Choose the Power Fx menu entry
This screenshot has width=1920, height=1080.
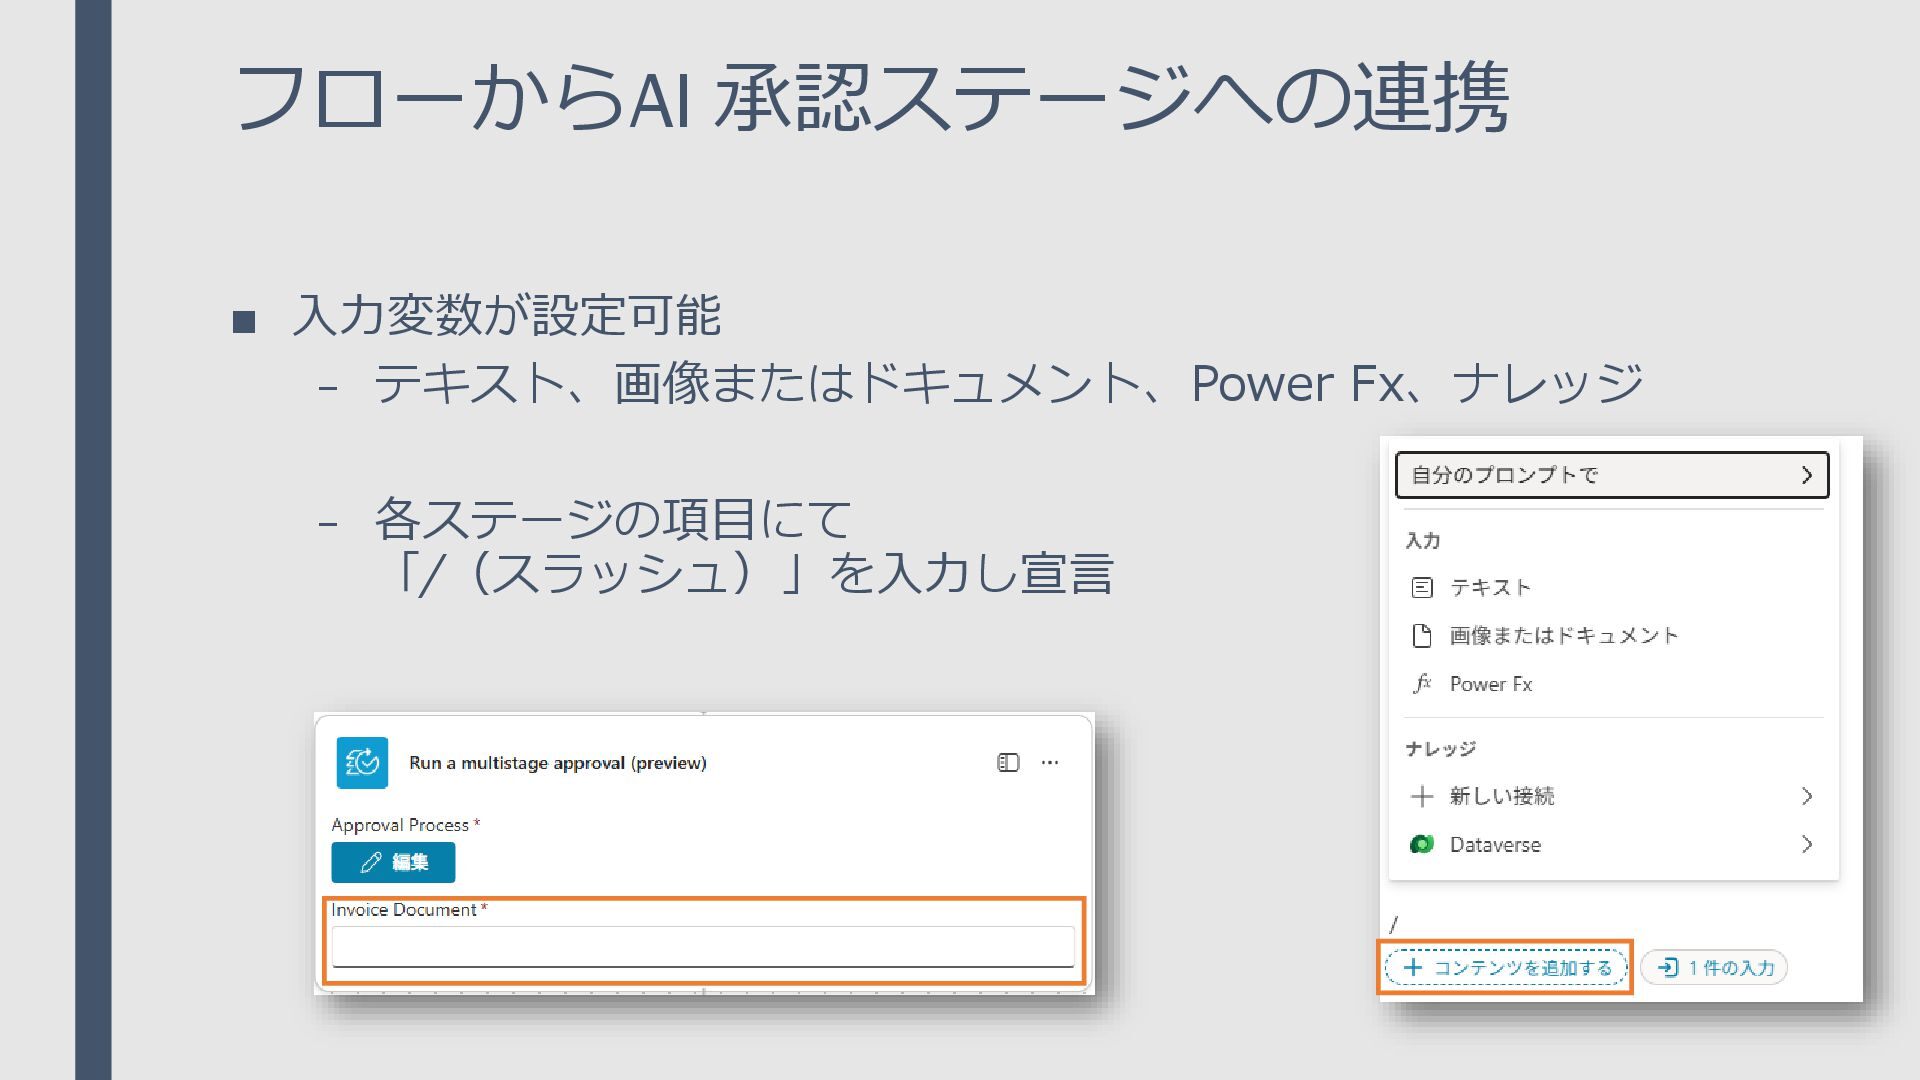pos(1491,684)
